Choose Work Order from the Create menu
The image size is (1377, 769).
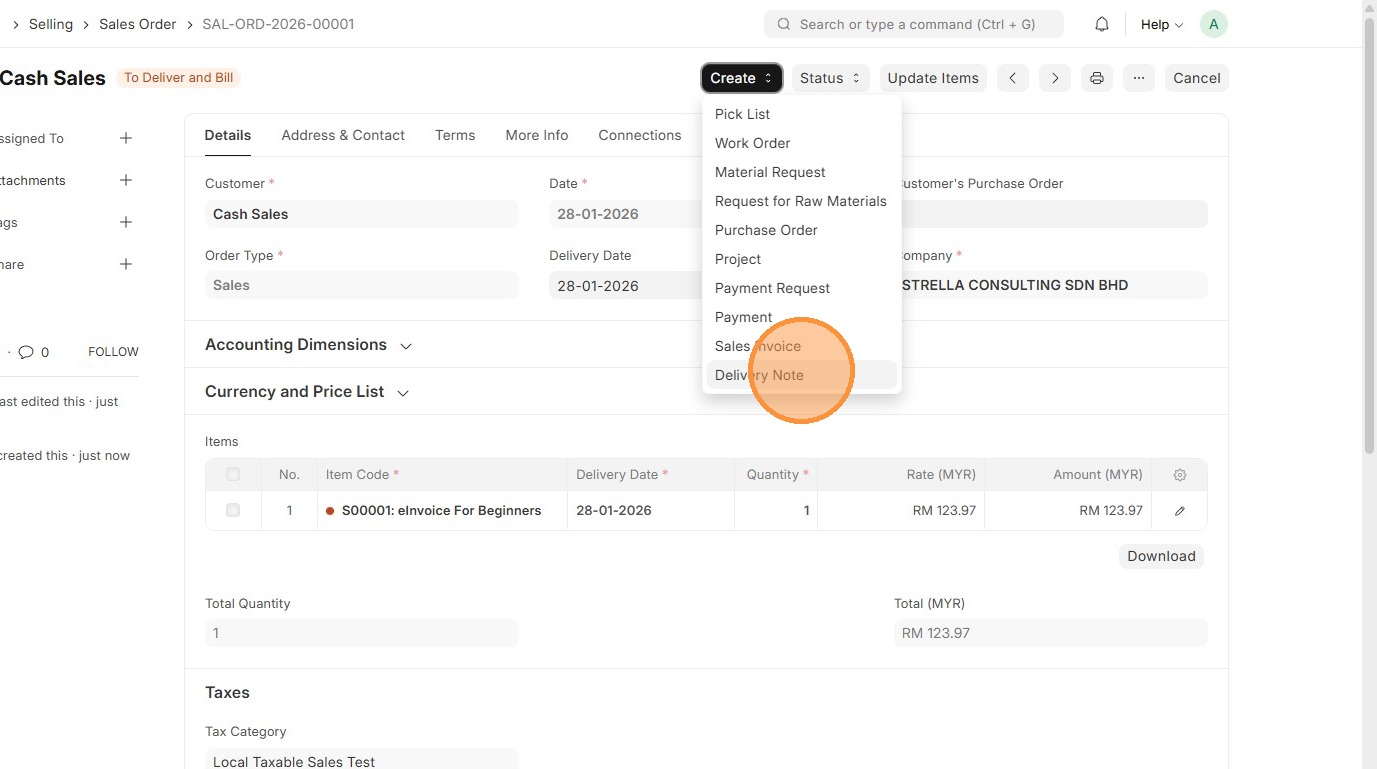click(801, 143)
